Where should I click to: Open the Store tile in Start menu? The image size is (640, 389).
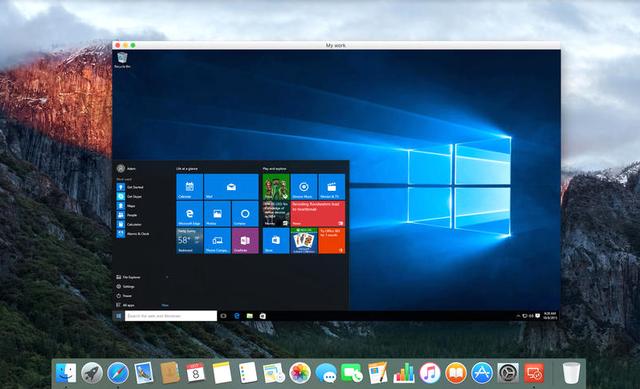click(x=276, y=240)
